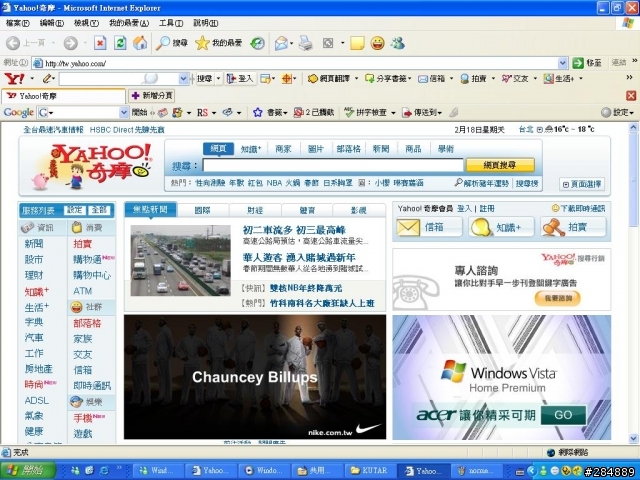The height and width of the screenshot is (480, 640).
Task: Click the smiley face toolbar icon
Action: (378, 43)
